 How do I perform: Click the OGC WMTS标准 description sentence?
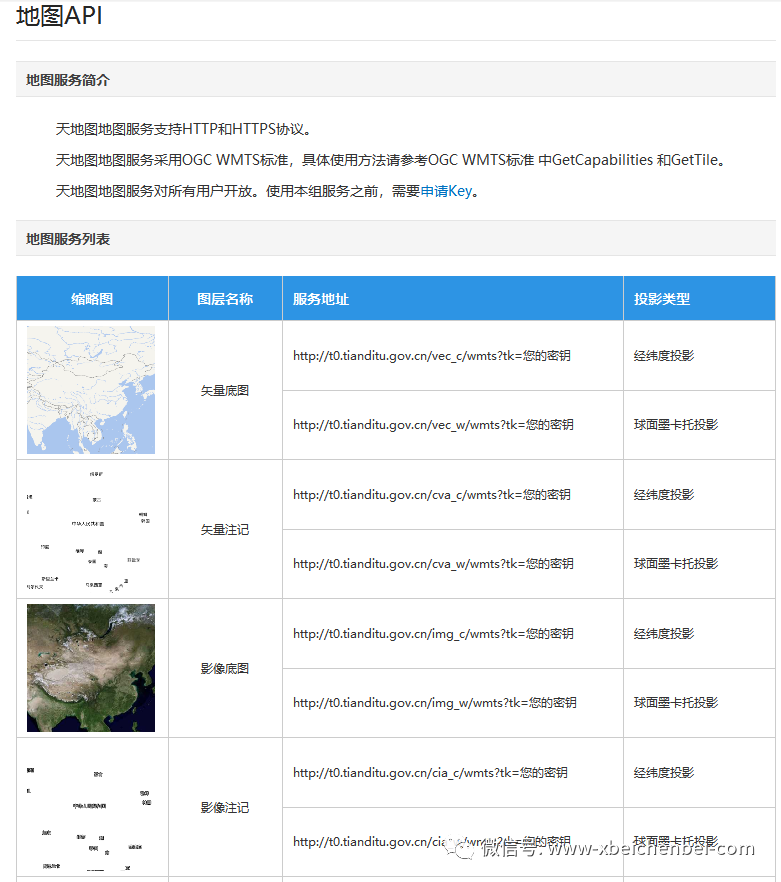(x=391, y=160)
